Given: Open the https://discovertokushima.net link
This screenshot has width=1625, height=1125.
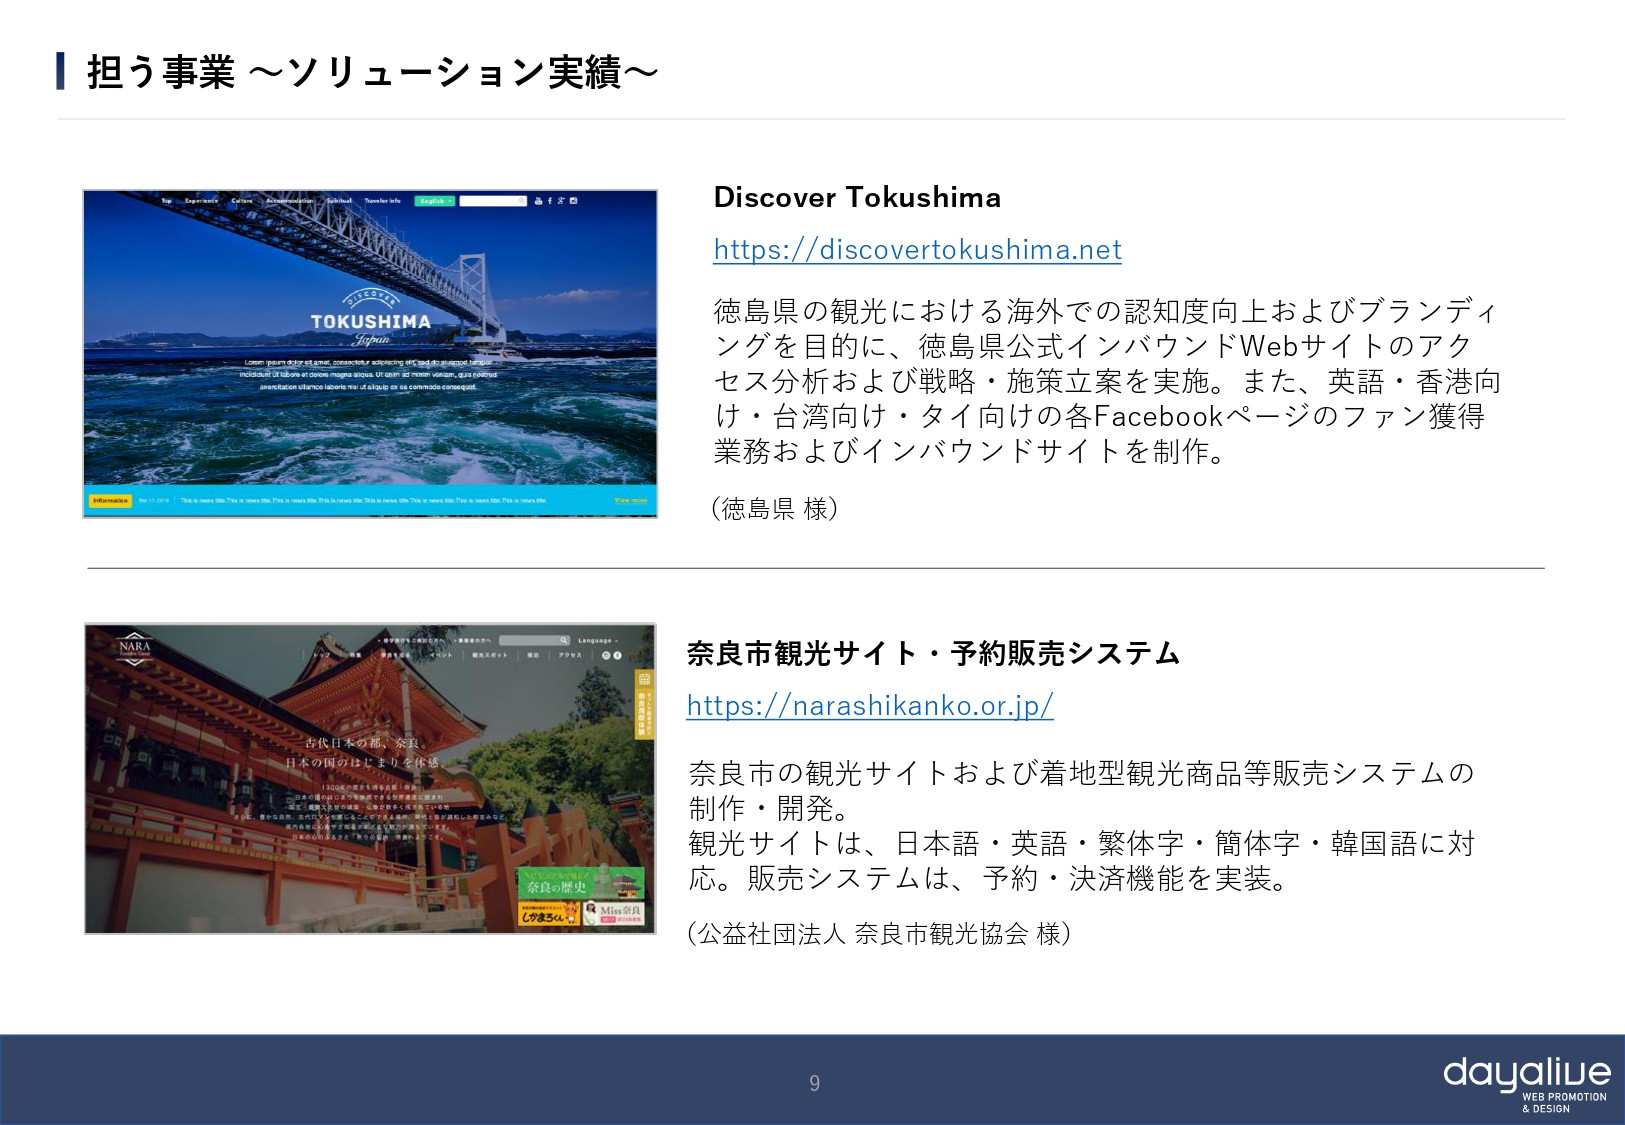Looking at the screenshot, I should [917, 250].
